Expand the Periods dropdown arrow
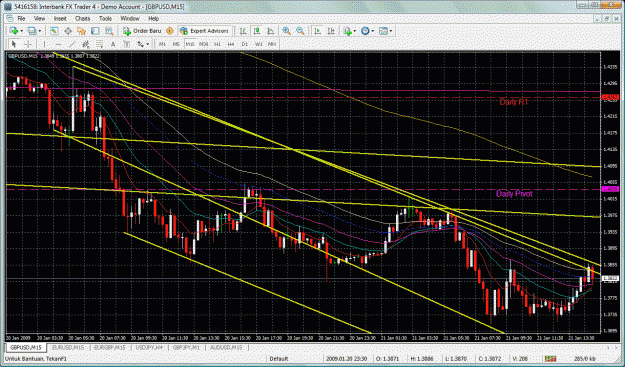The image size is (625, 367). 372,31
